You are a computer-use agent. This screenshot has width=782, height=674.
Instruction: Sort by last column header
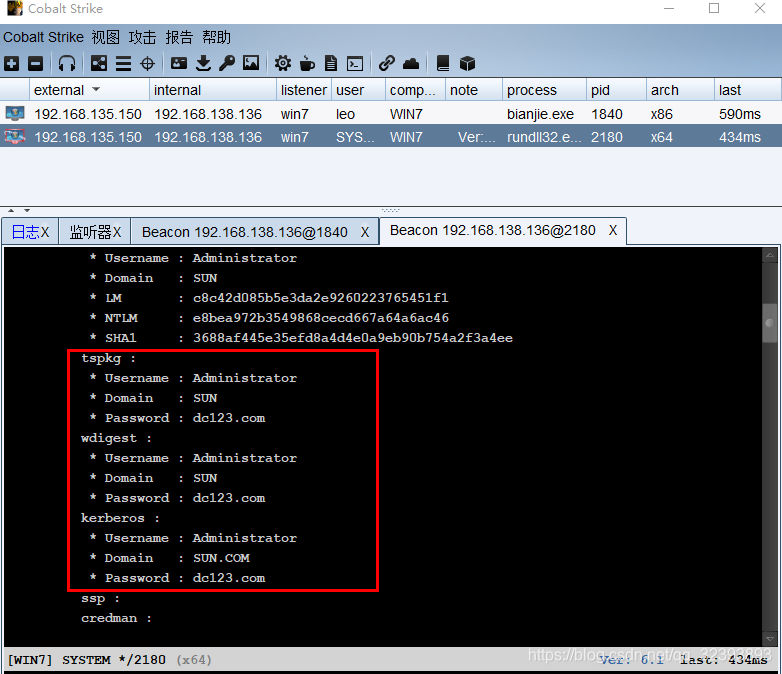(747, 90)
